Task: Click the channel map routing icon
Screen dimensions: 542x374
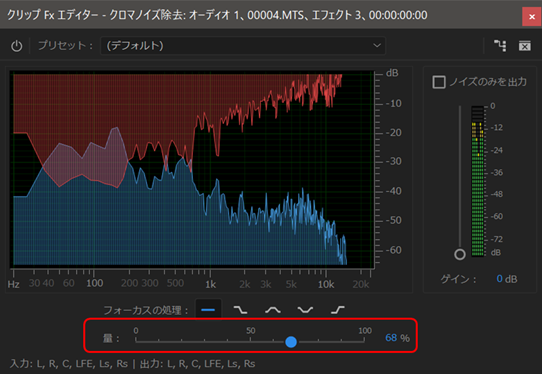Action: [500, 46]
